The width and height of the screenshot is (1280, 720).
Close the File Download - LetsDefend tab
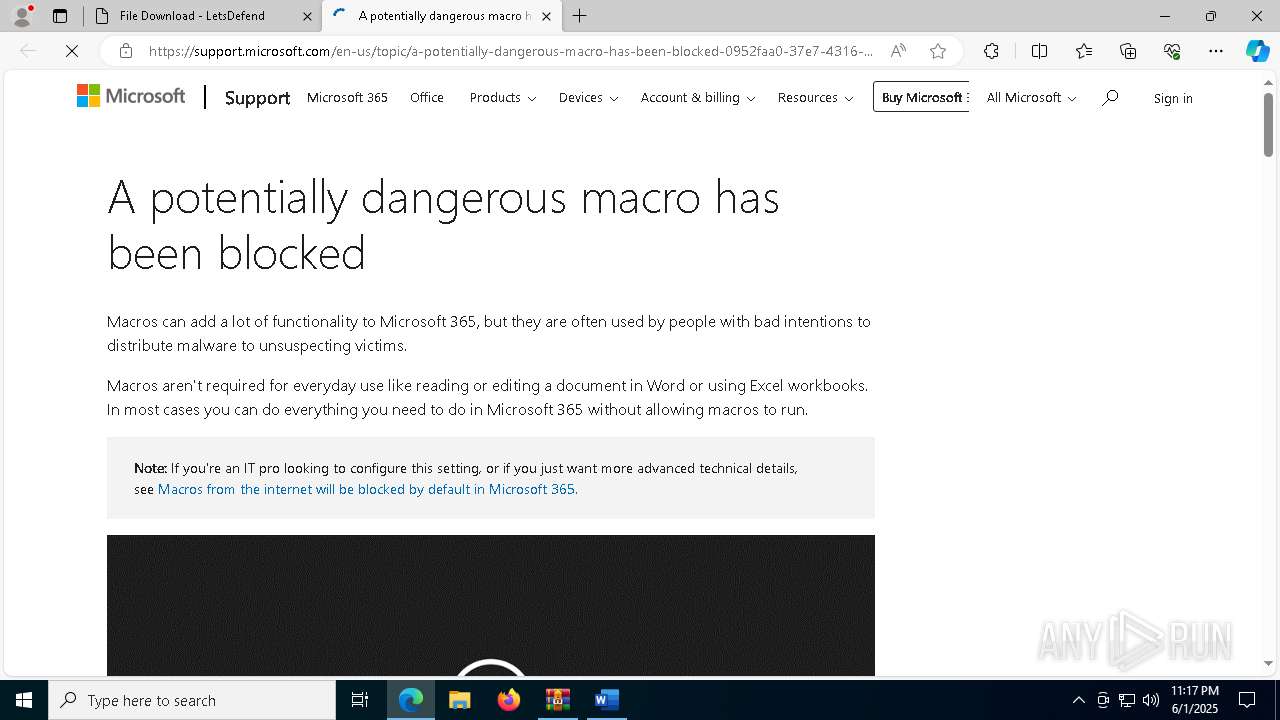tap(307, 16)
